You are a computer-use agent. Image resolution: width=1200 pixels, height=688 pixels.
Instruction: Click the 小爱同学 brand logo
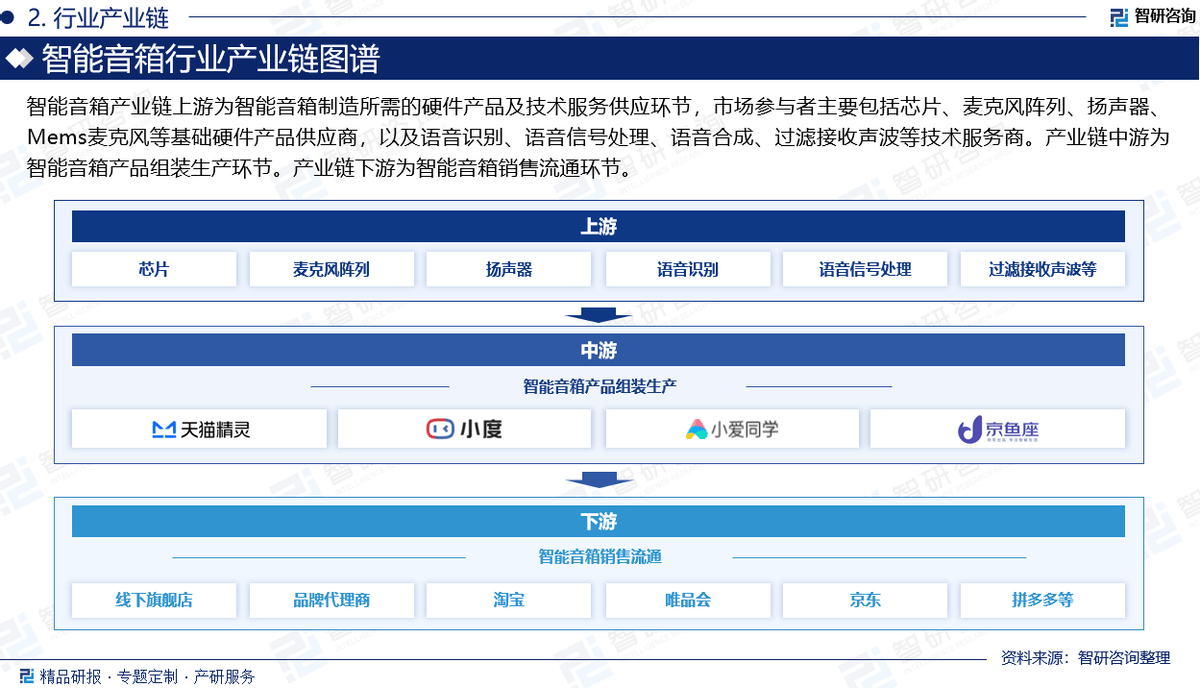[732, 429]
